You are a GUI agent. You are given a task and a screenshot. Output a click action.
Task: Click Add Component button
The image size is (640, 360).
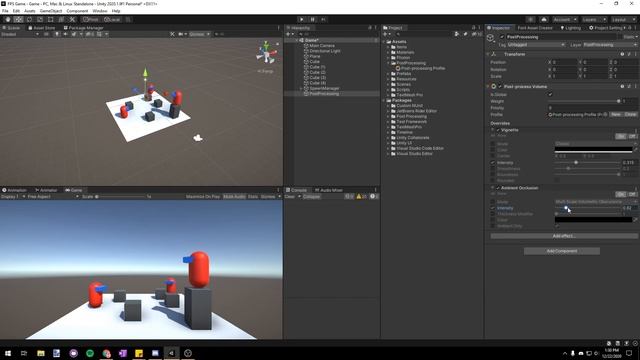click(562, 251)
